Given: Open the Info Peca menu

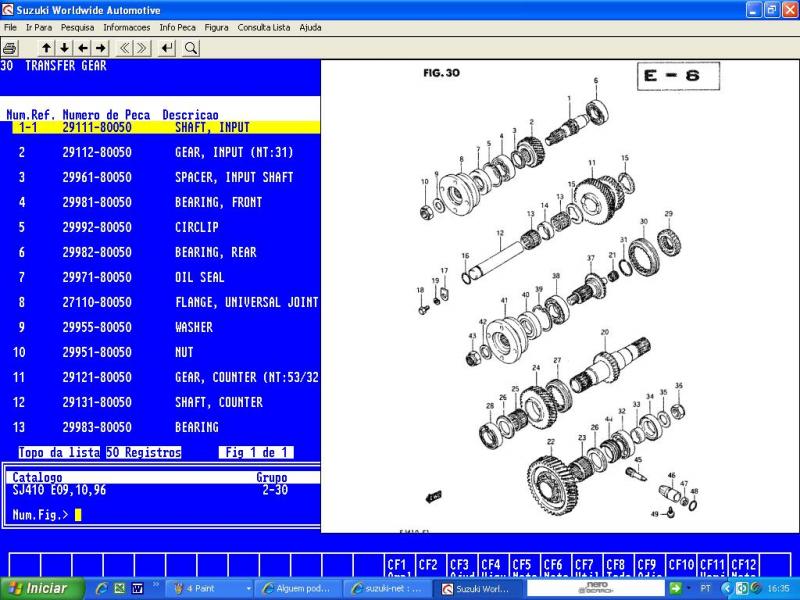Looking at the screenshot, I should (x=177, y=27).
